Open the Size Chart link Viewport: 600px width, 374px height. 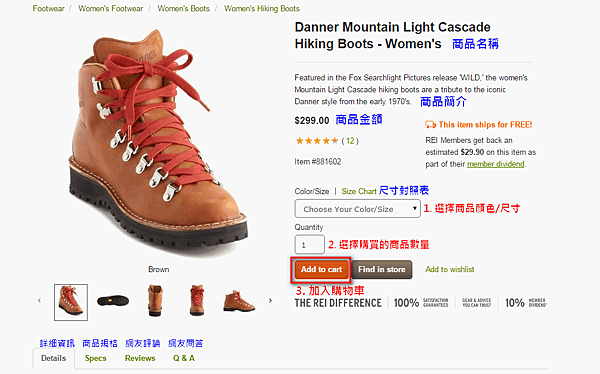coord(359,191)
